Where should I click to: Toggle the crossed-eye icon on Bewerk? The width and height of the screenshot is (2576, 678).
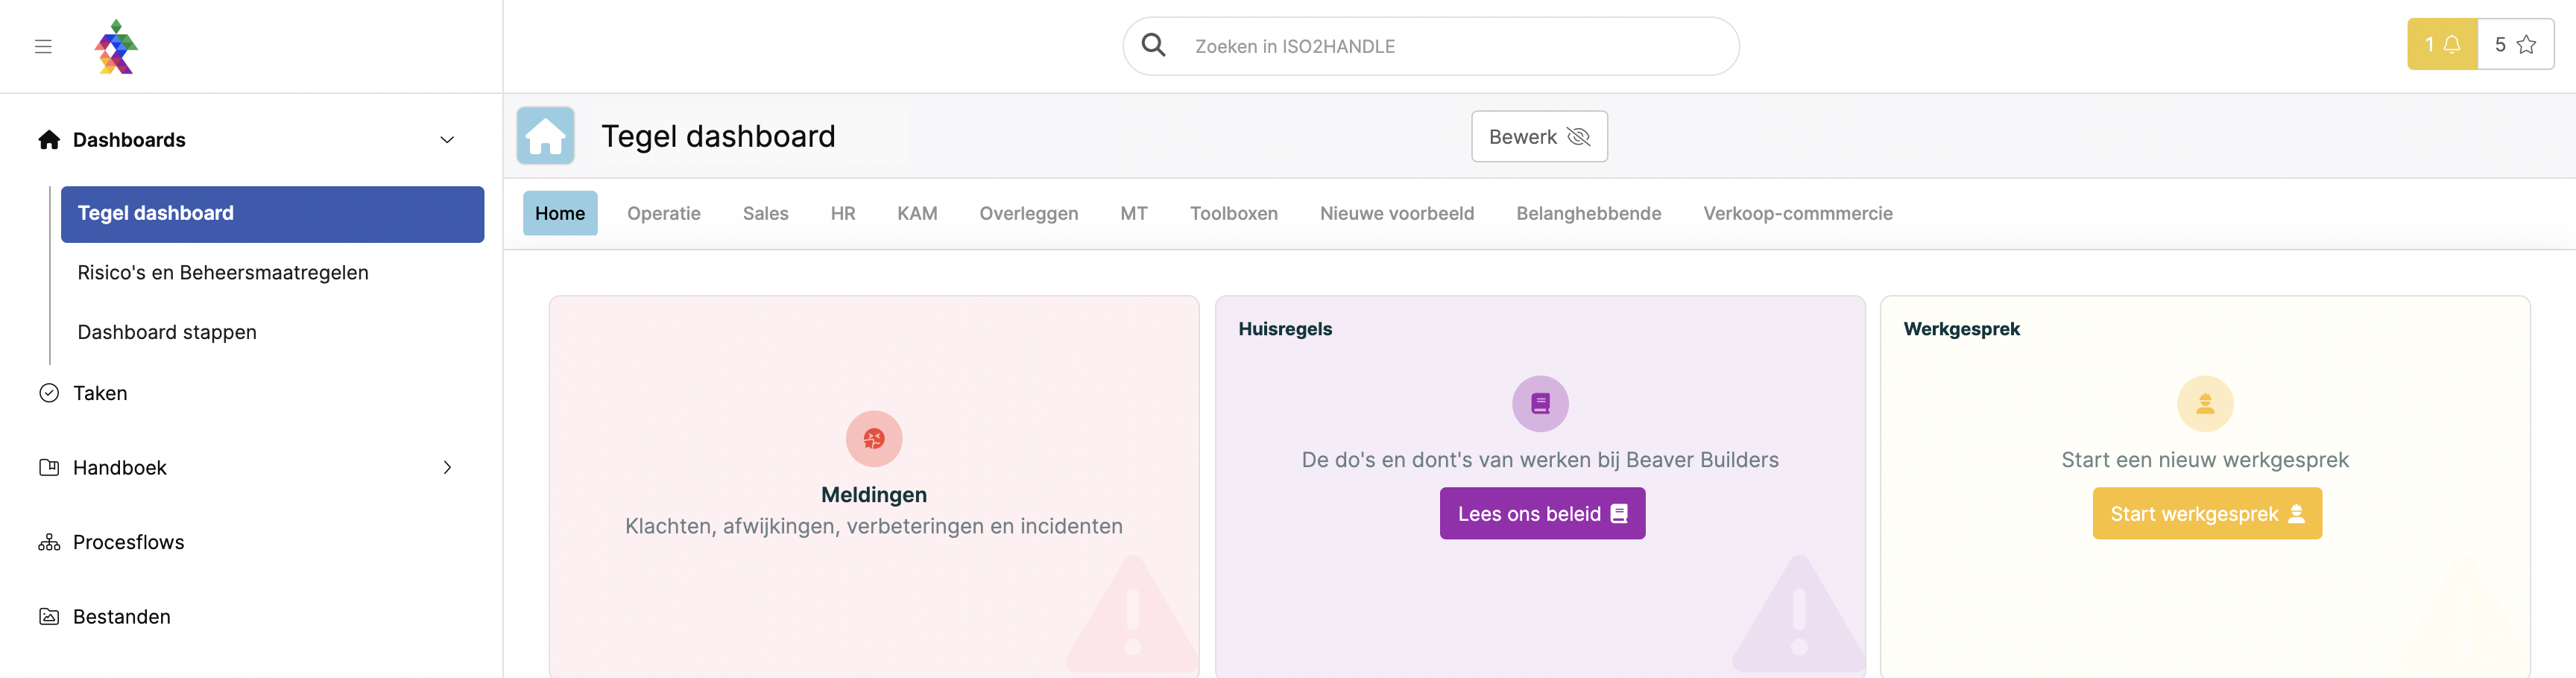(1578, 137)
